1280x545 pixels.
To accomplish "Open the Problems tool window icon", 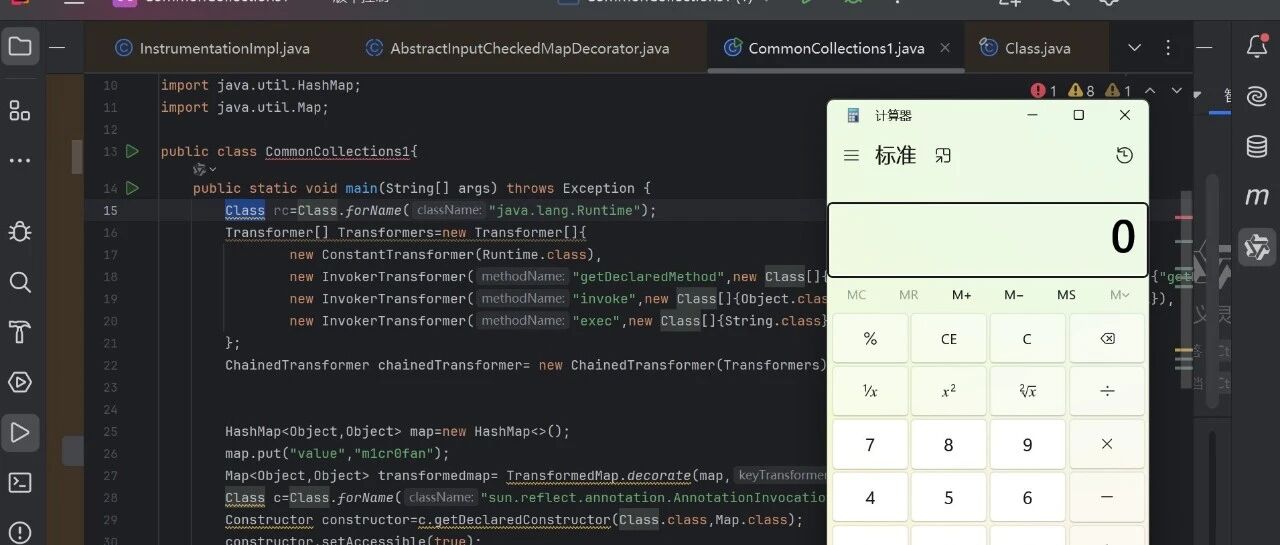I will coord(20,533).
